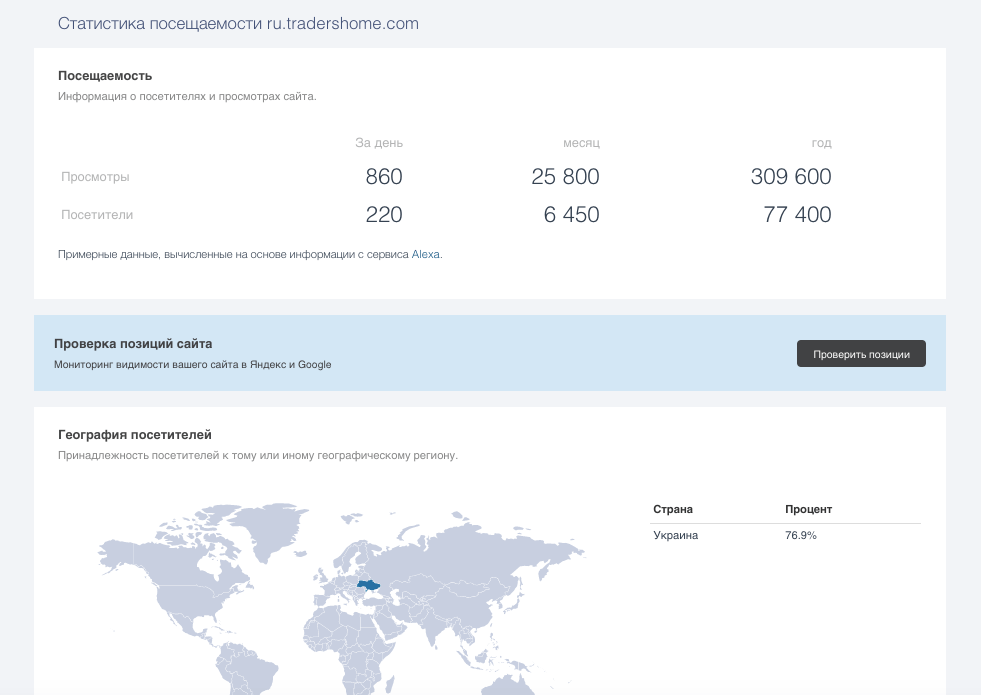The width and height of the screenshot is (981, 695).
Task: Click the 'География посетителей' section heading
Action: pos(135,435)
